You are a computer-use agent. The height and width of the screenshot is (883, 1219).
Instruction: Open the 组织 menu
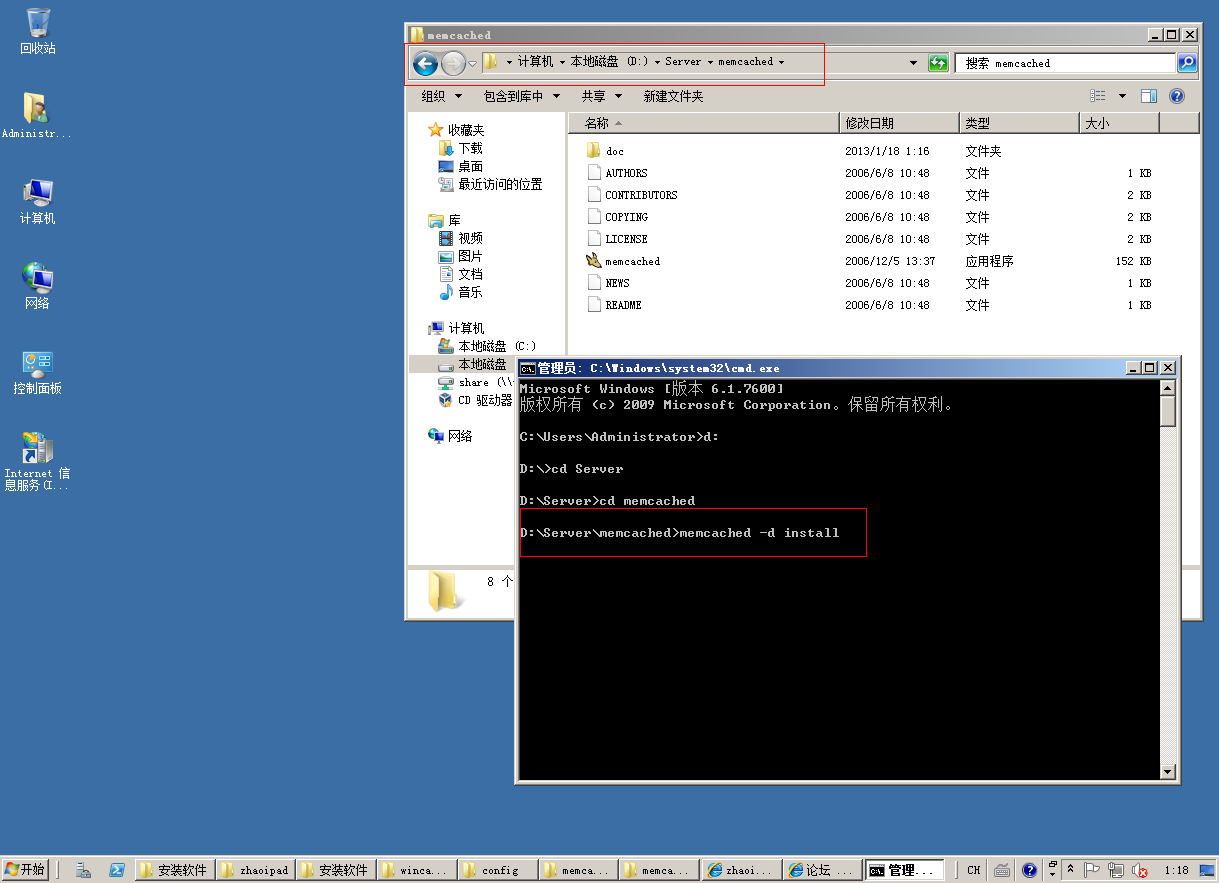tap(441, 97)
